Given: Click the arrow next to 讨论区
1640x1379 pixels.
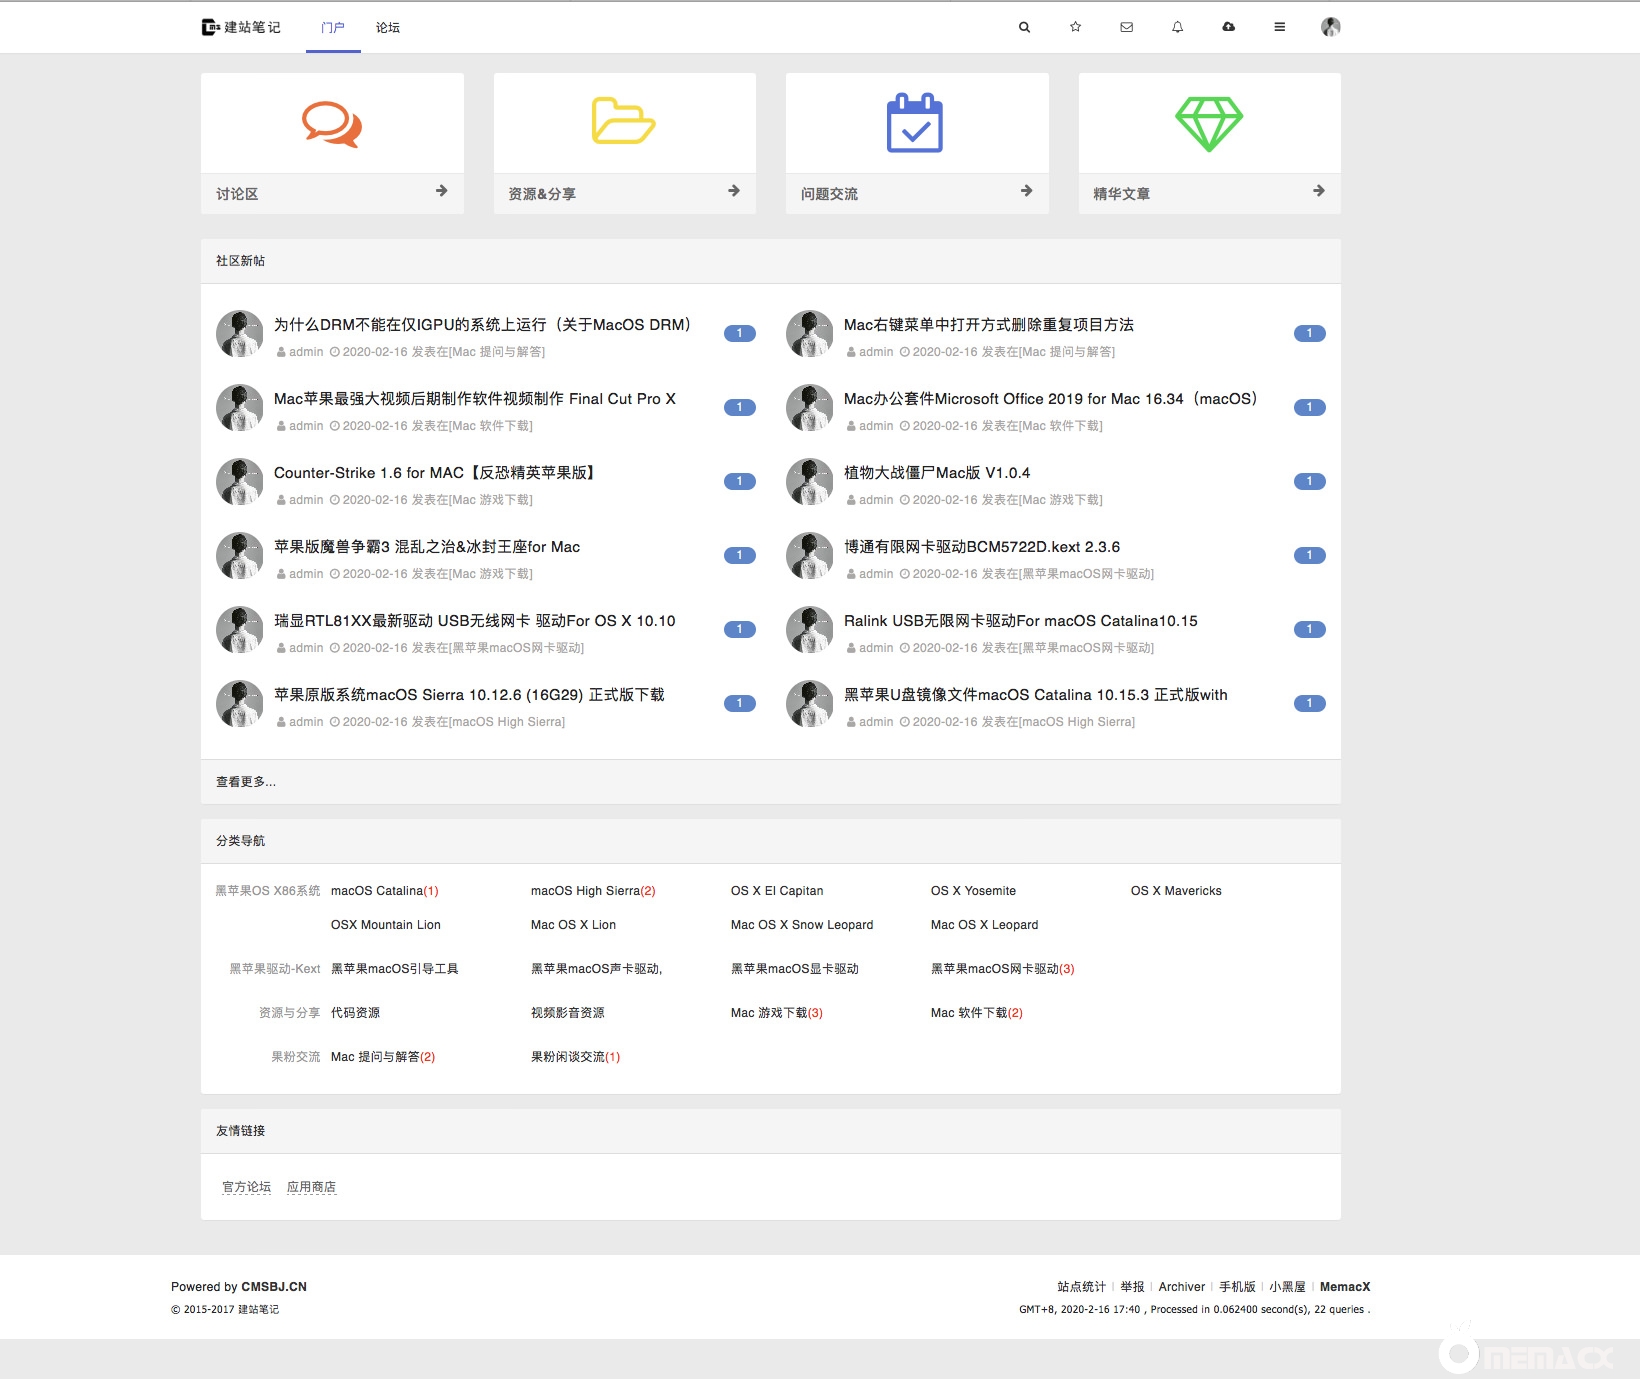Looking at the screenshot, I should click(x=441, y=191).
